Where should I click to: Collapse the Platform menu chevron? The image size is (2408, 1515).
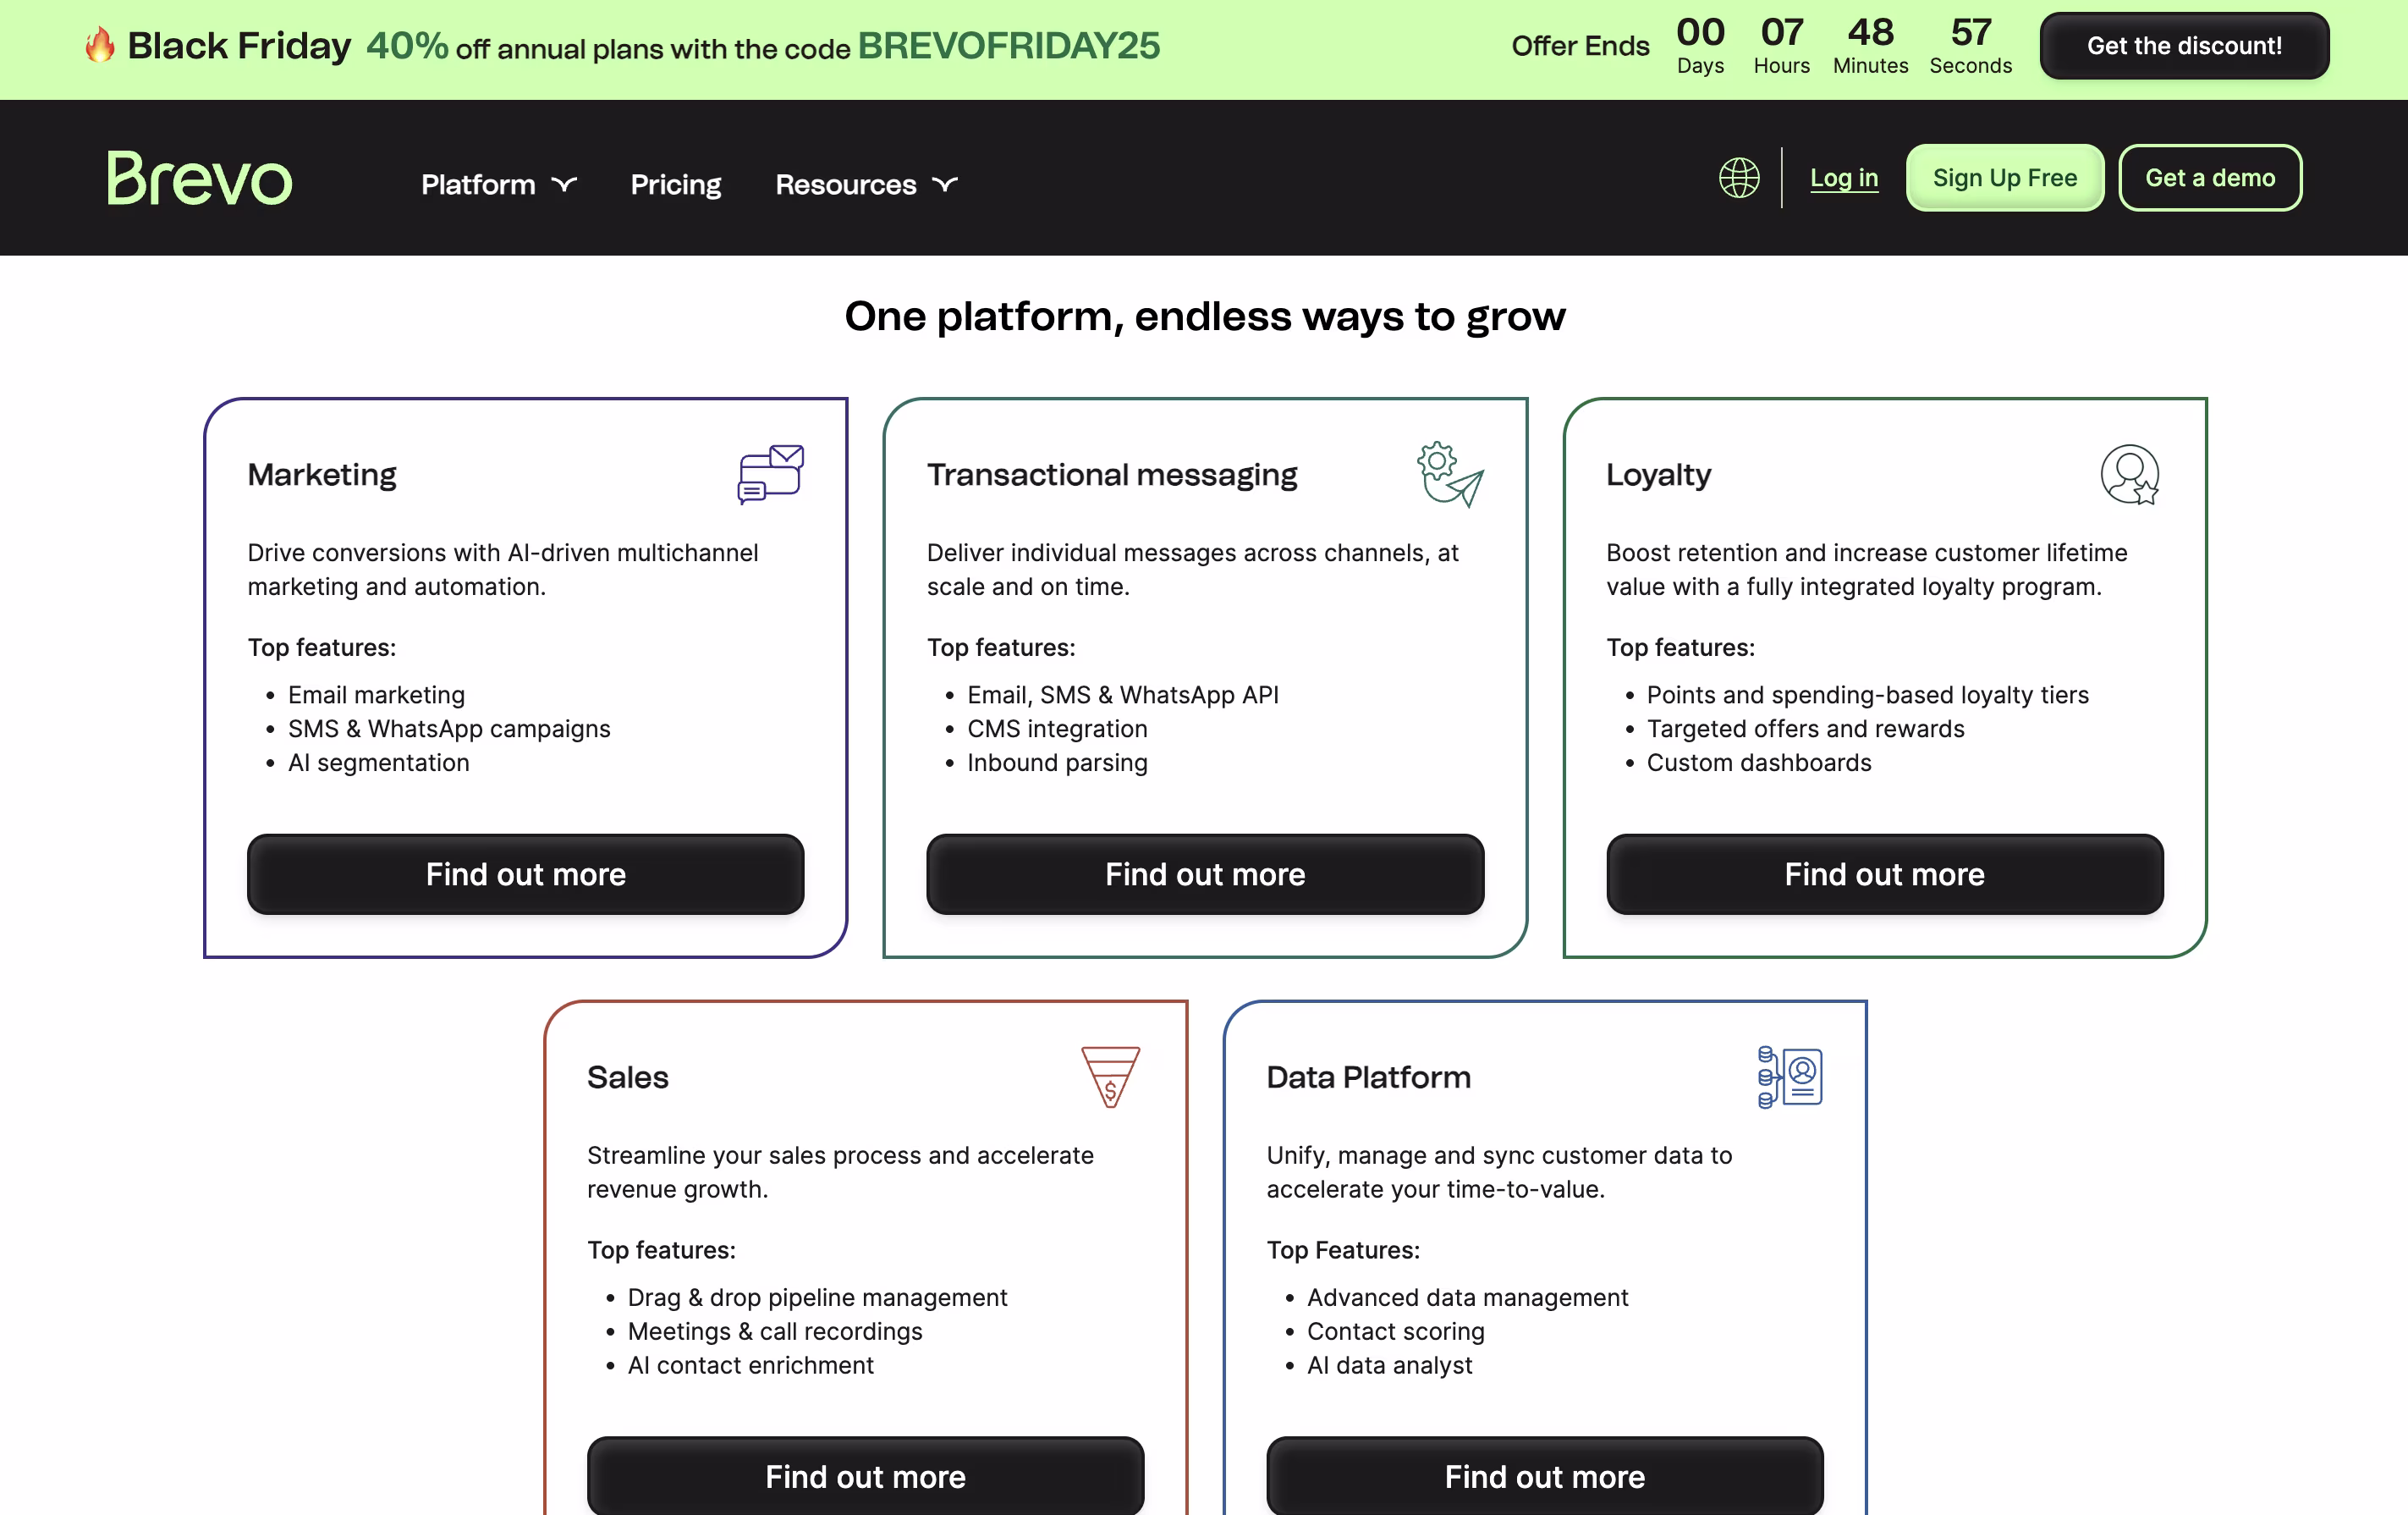(x=564, y=184)
